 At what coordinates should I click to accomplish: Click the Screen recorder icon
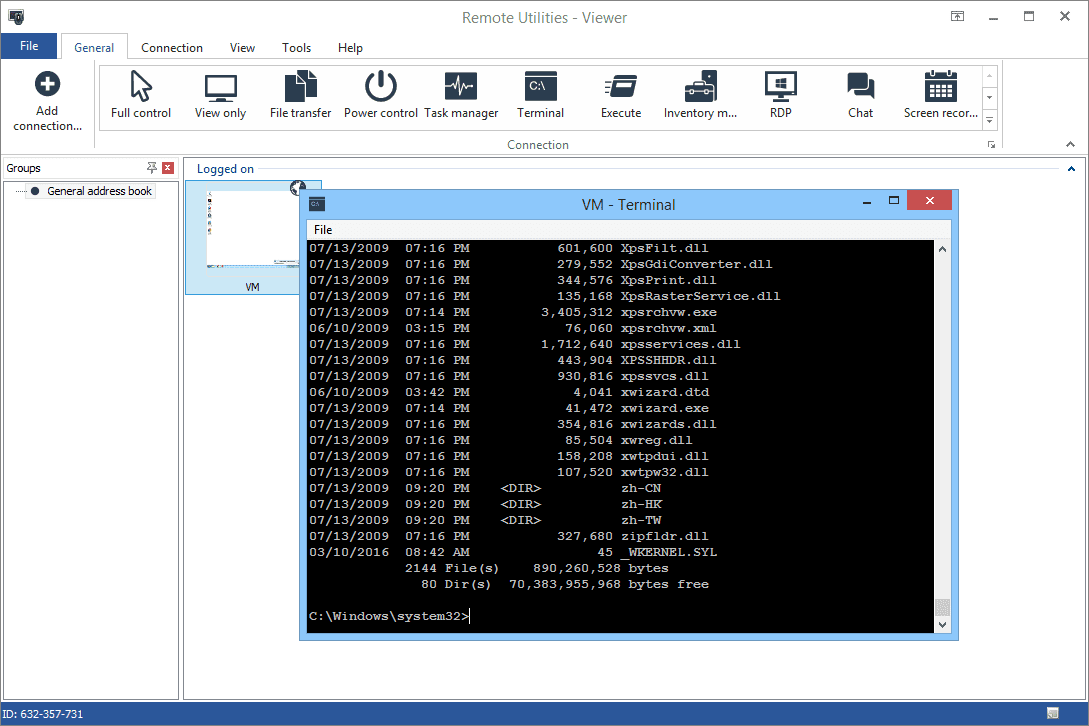941,88
